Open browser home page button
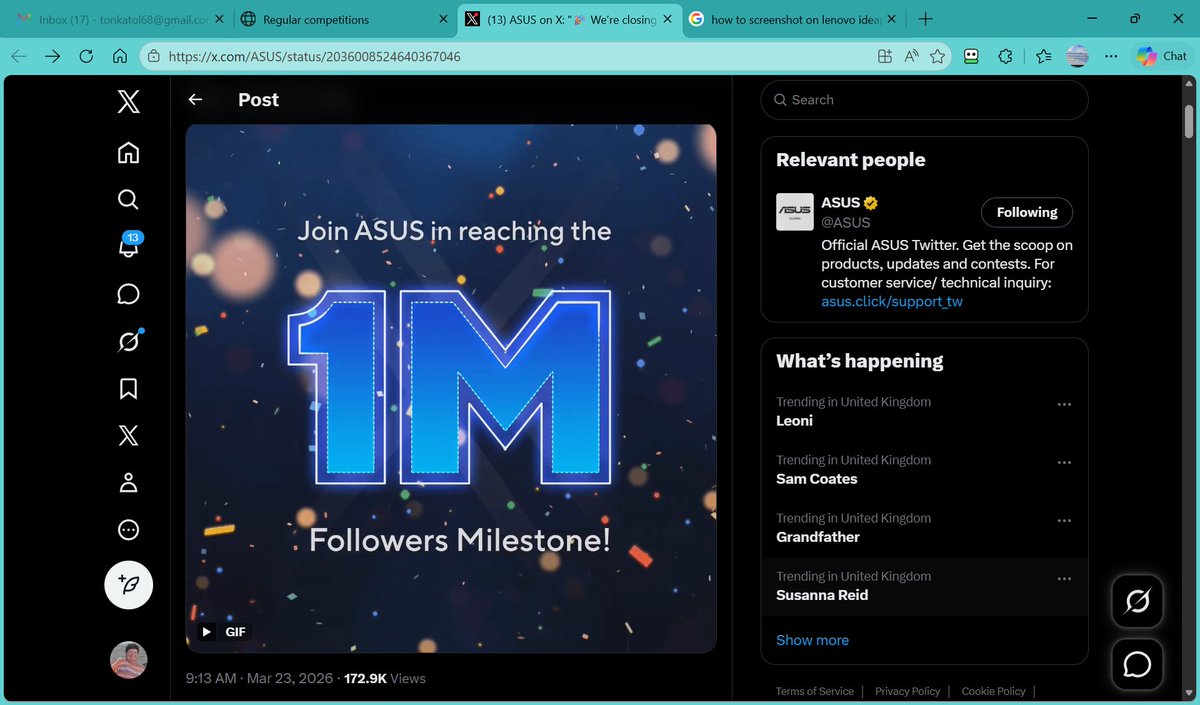Image resolution: width=1200 pixels, height=705 pixels. pos(120,57)
